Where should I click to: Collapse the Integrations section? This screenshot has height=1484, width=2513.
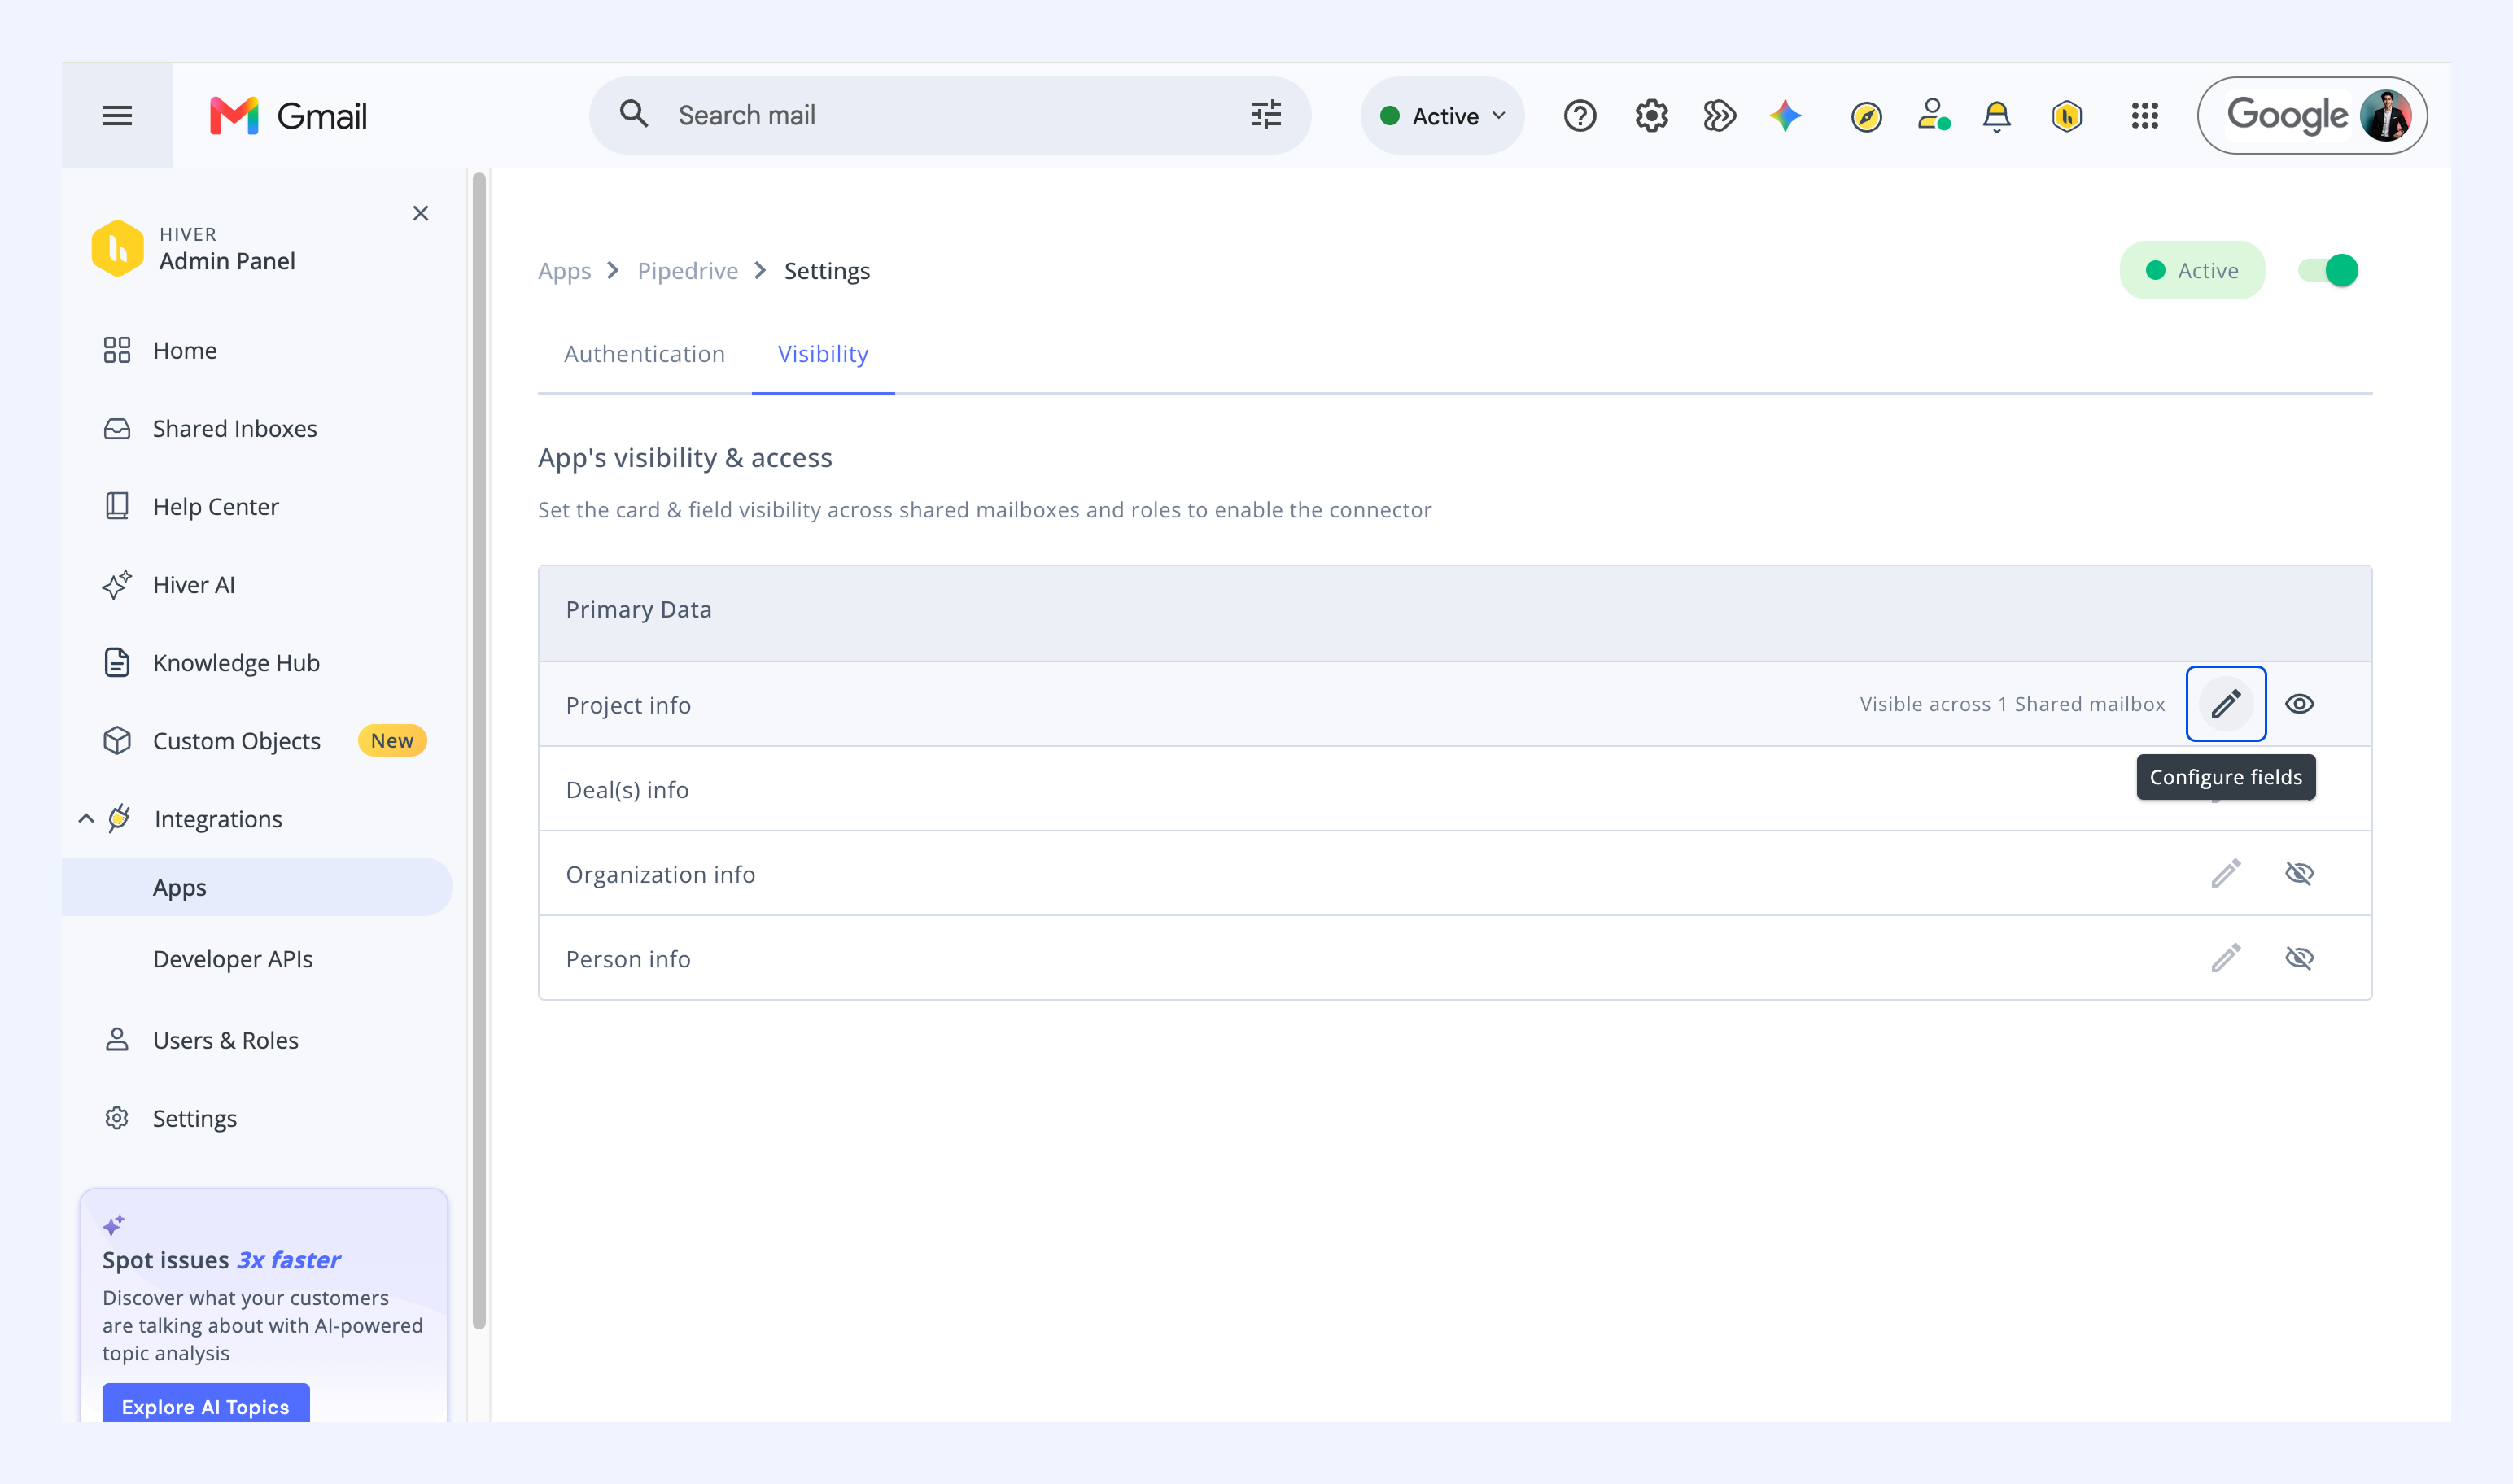(x=86, y=819)
